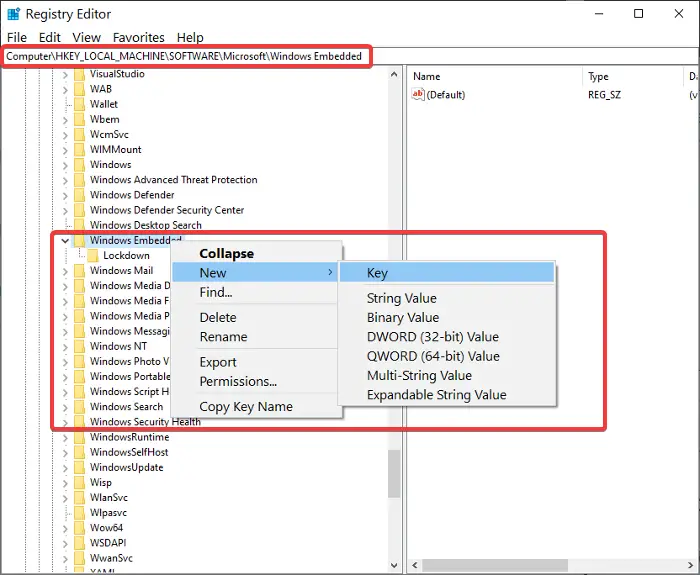
Task: Choose String Value in the submenu
Action: [446, 298]
